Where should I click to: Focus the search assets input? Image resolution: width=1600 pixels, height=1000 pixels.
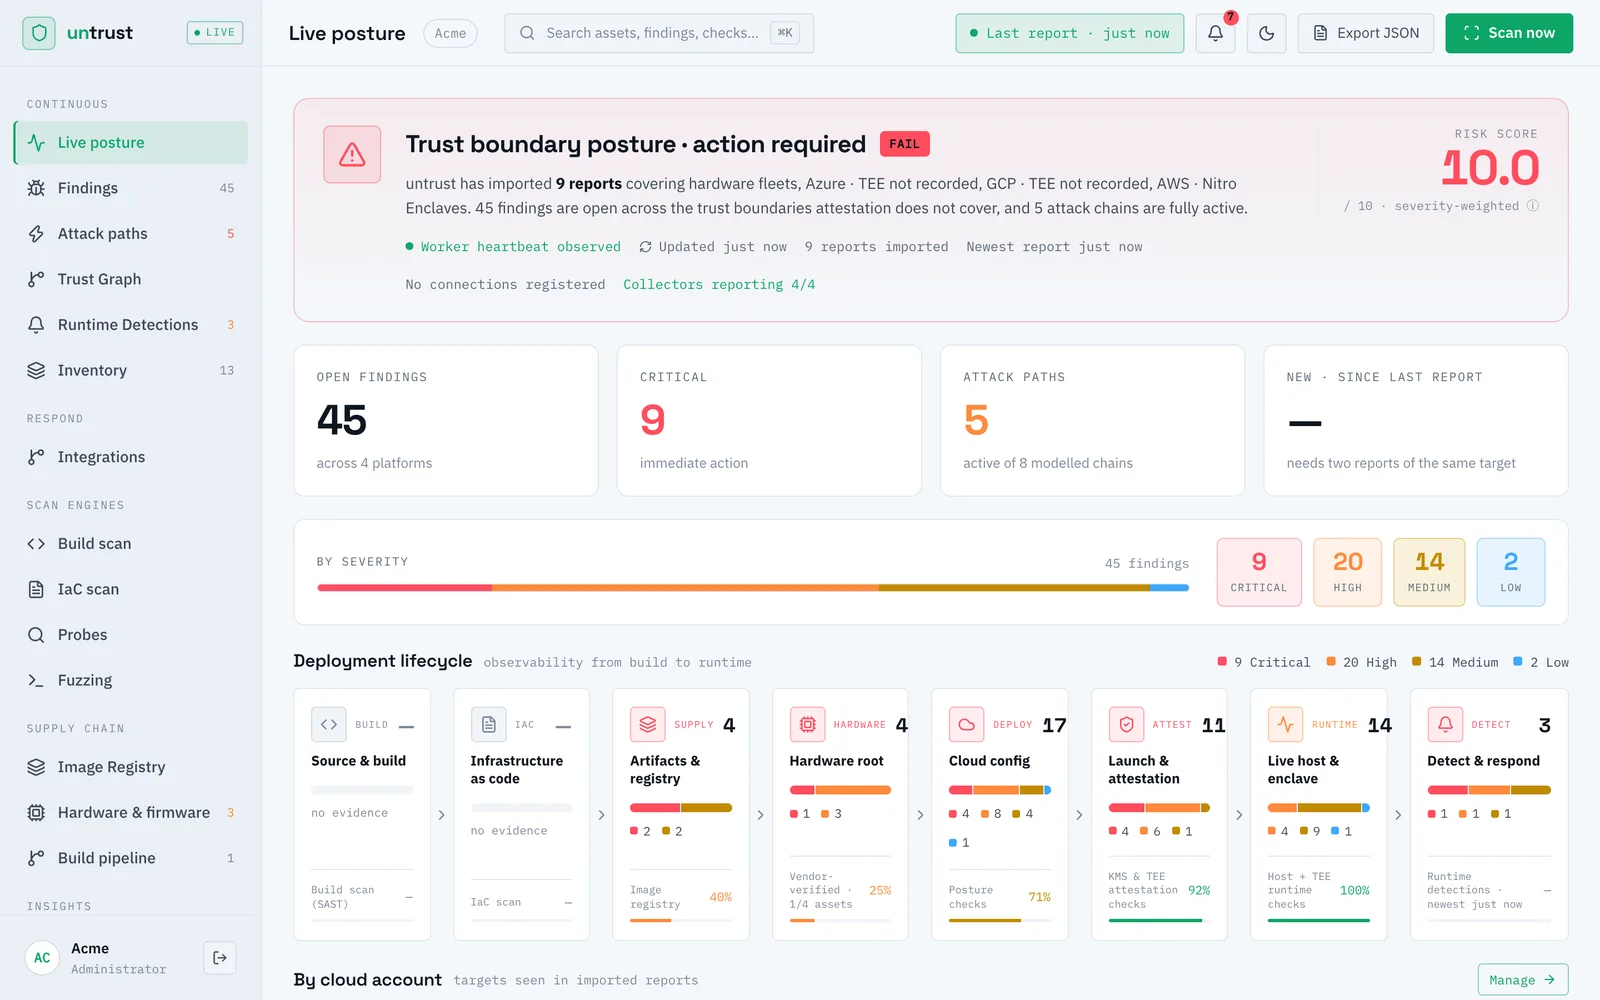point(659,33)
